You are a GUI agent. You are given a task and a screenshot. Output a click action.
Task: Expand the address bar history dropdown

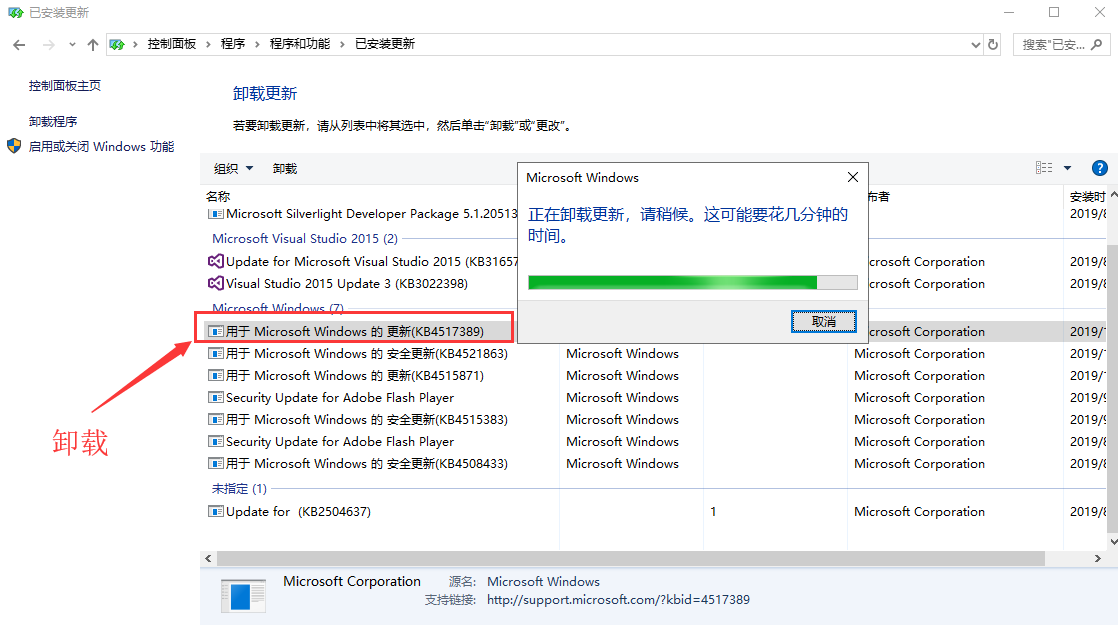point(975,45)
